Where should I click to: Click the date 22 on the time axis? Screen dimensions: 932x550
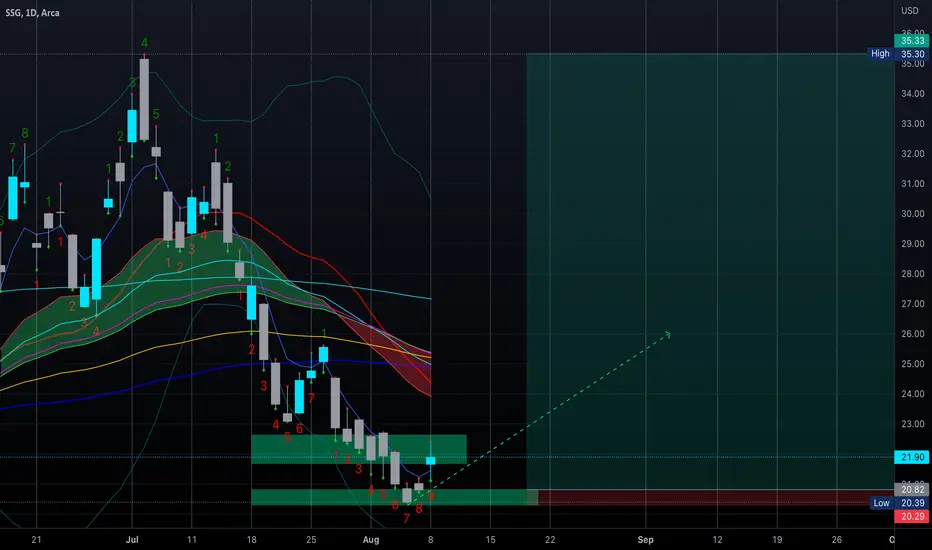pos(550,539)
